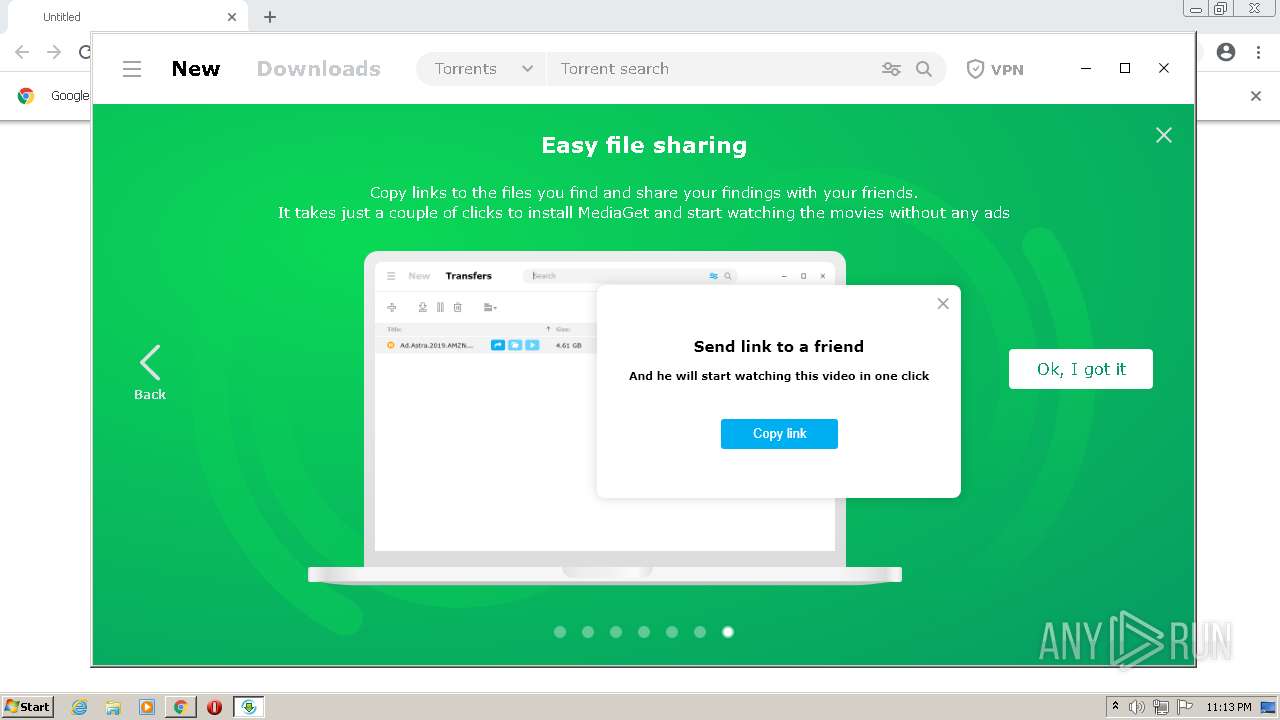The height and width of the screenshot is (720, 1280).
Task: Open the search filter settings icon
Action: (891, 69)
